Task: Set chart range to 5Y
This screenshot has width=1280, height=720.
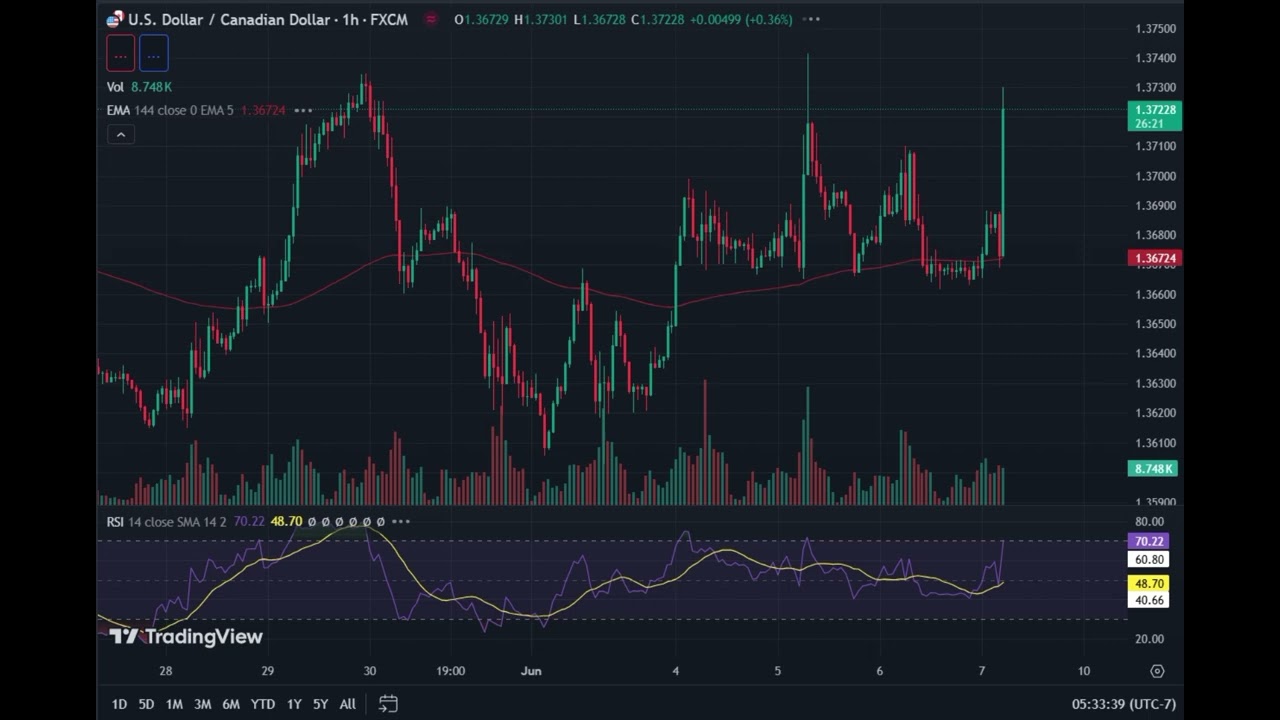Action: click(x=320, y=704)
